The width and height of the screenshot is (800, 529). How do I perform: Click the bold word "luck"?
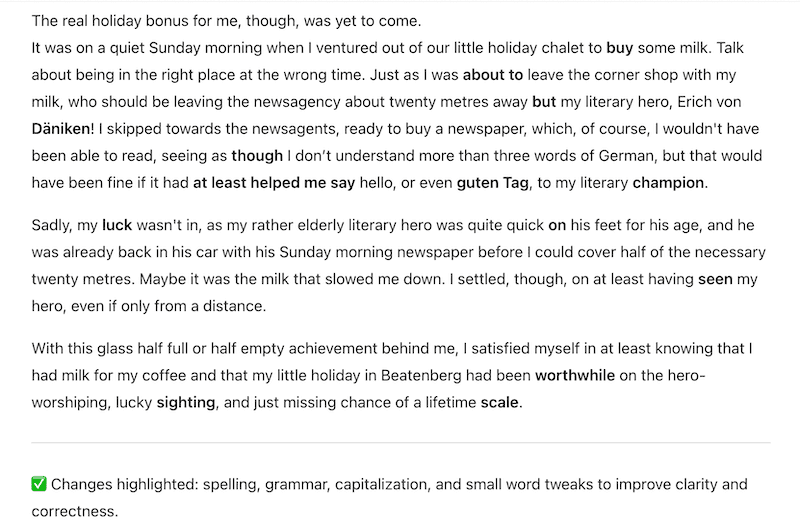pos(117,225)
